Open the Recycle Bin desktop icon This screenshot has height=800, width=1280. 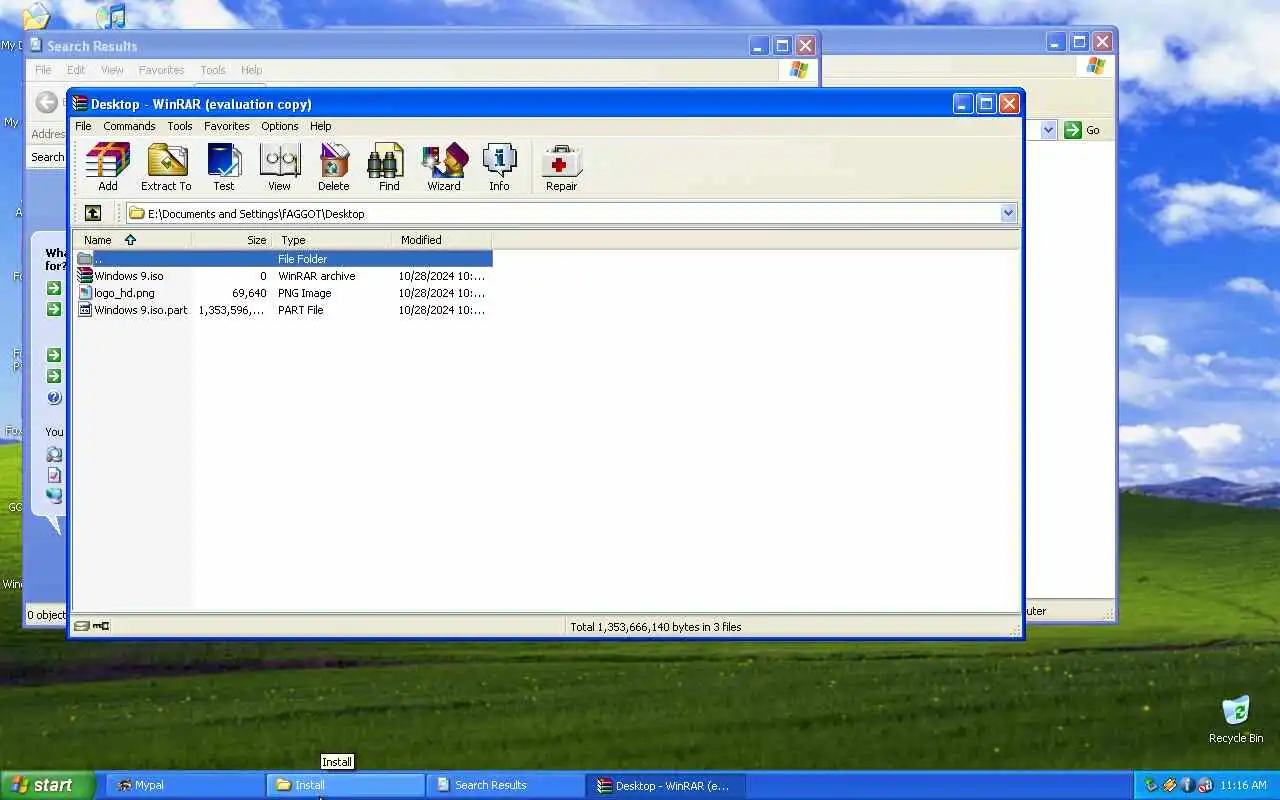point(1236,719)
